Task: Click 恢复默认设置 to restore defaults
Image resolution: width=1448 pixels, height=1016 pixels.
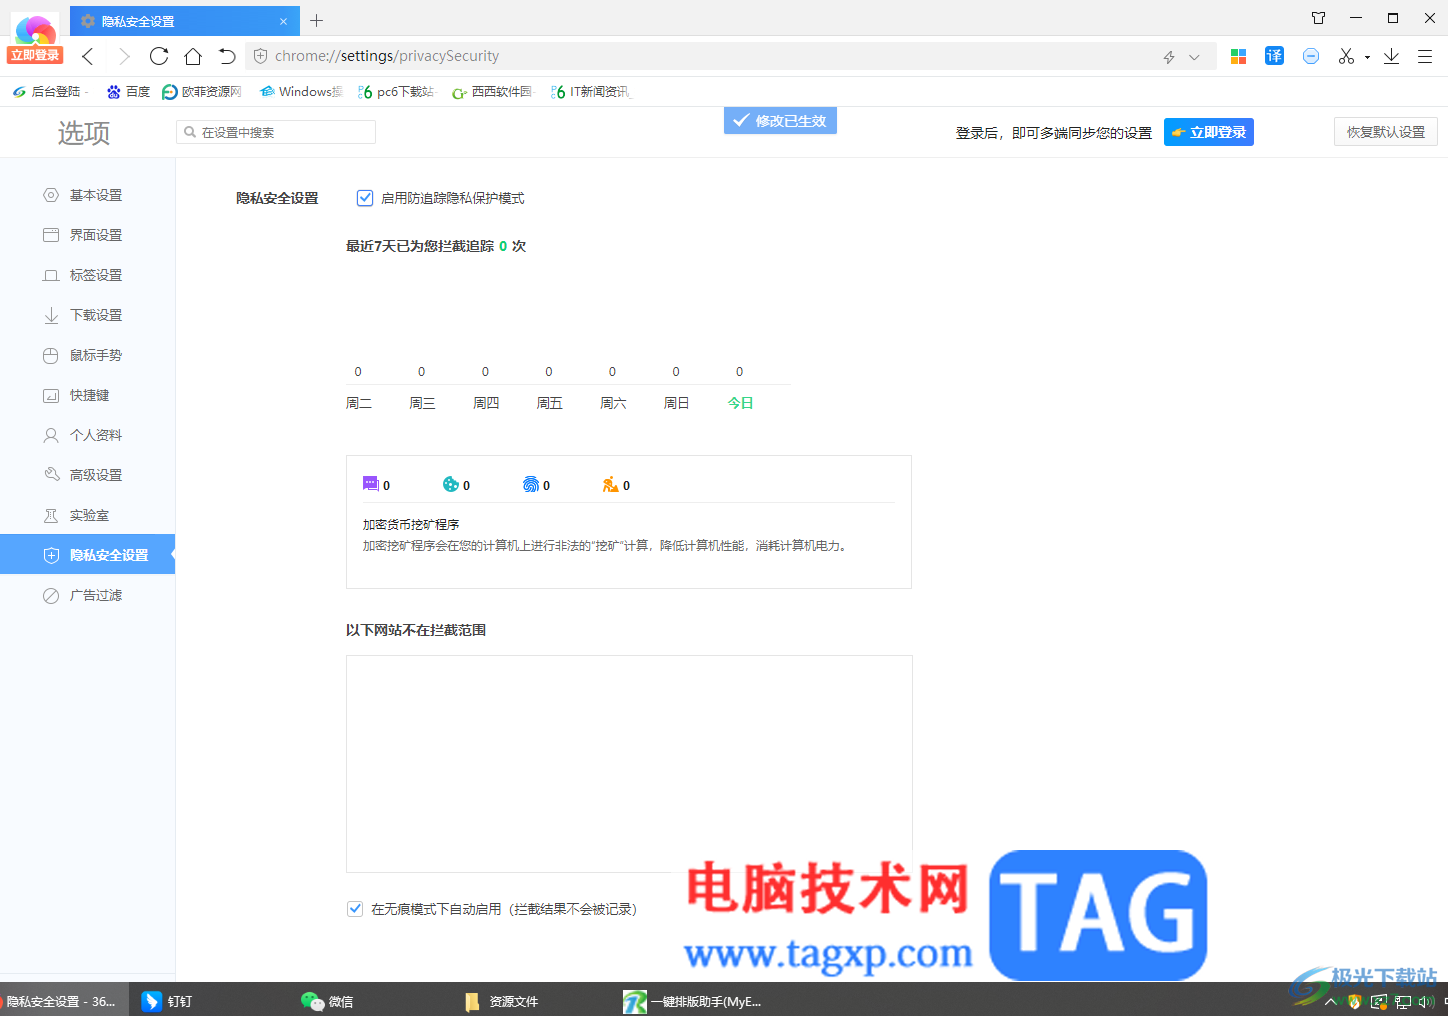Action: point(1385,131)
